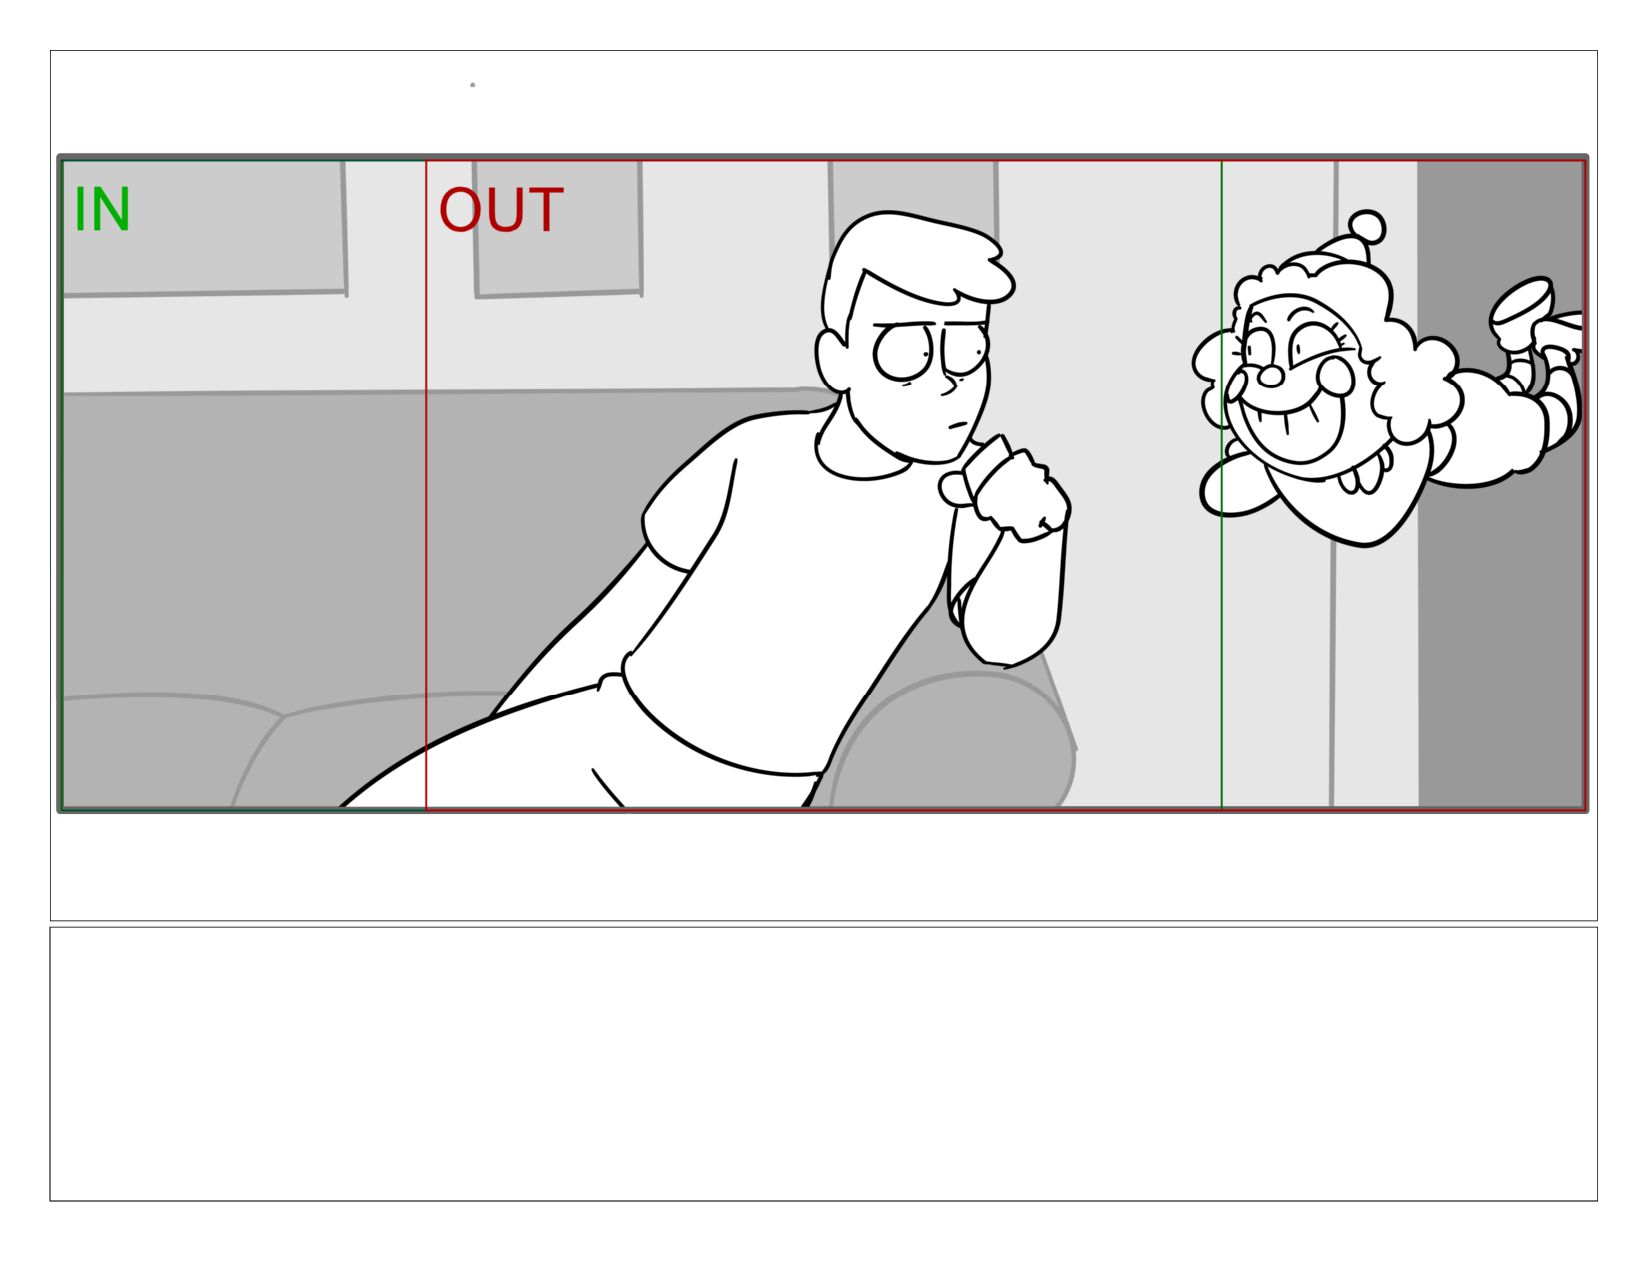
Task: Select the red vertical OUT frame left edge
Action: click(x=426, y=484)
